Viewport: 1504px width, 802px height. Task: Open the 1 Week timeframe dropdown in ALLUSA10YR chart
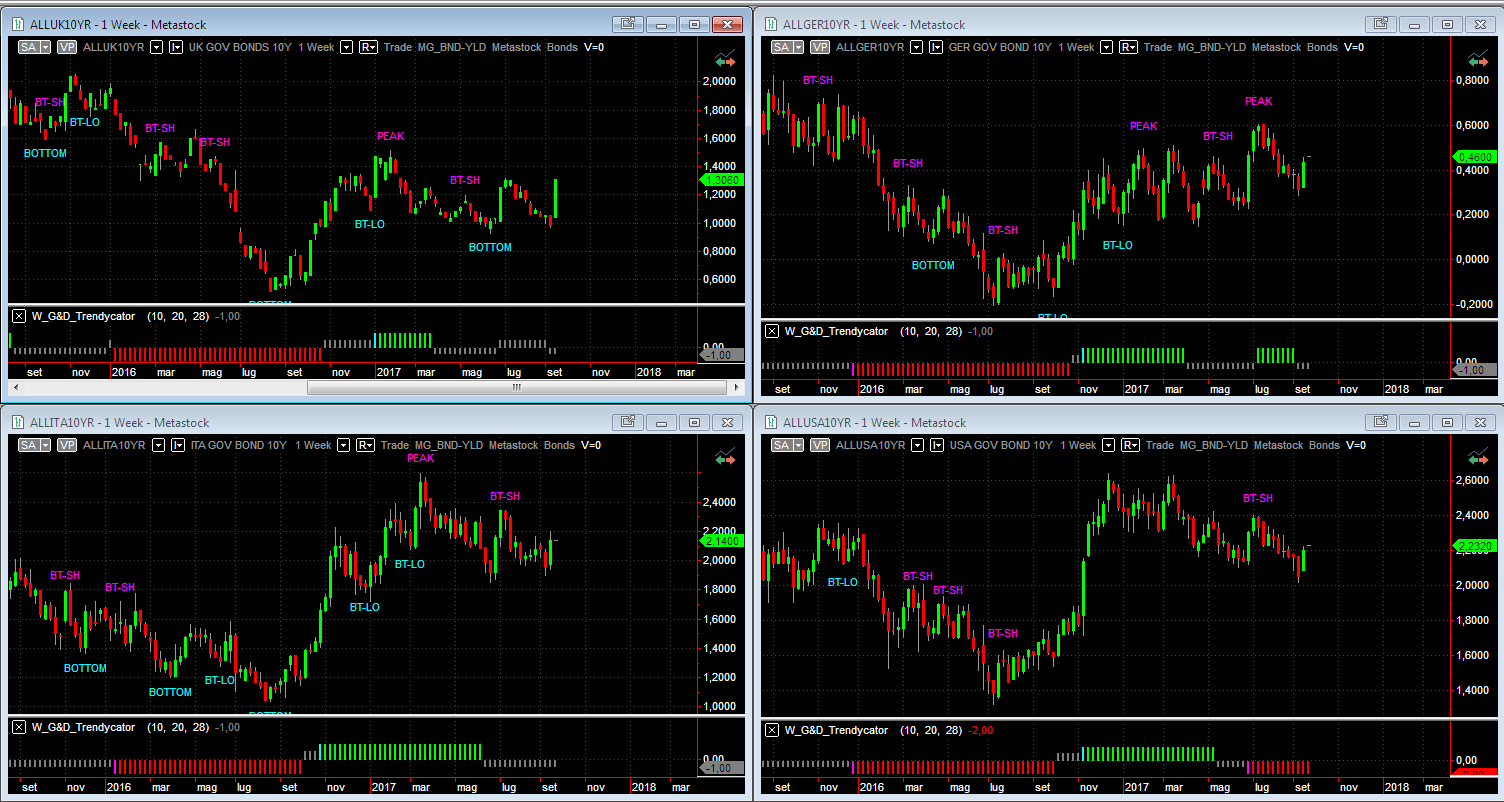pyautogui.click(x=1108, y=445)
